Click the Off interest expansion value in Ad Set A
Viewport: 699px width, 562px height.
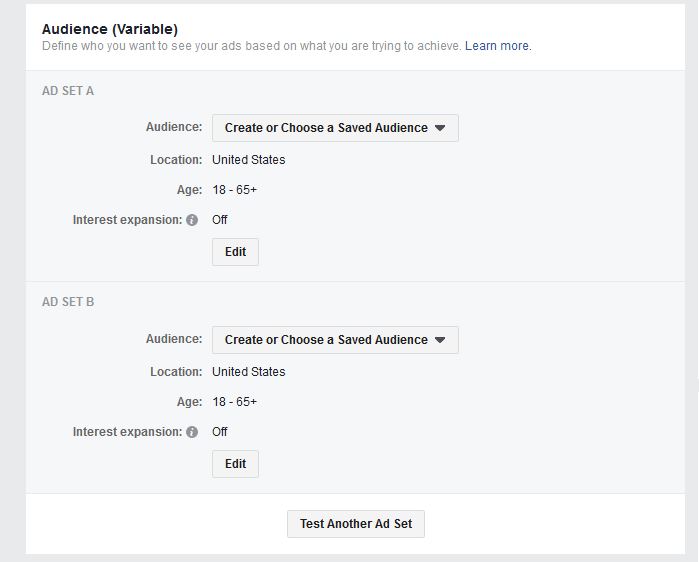tap(220, 220)
